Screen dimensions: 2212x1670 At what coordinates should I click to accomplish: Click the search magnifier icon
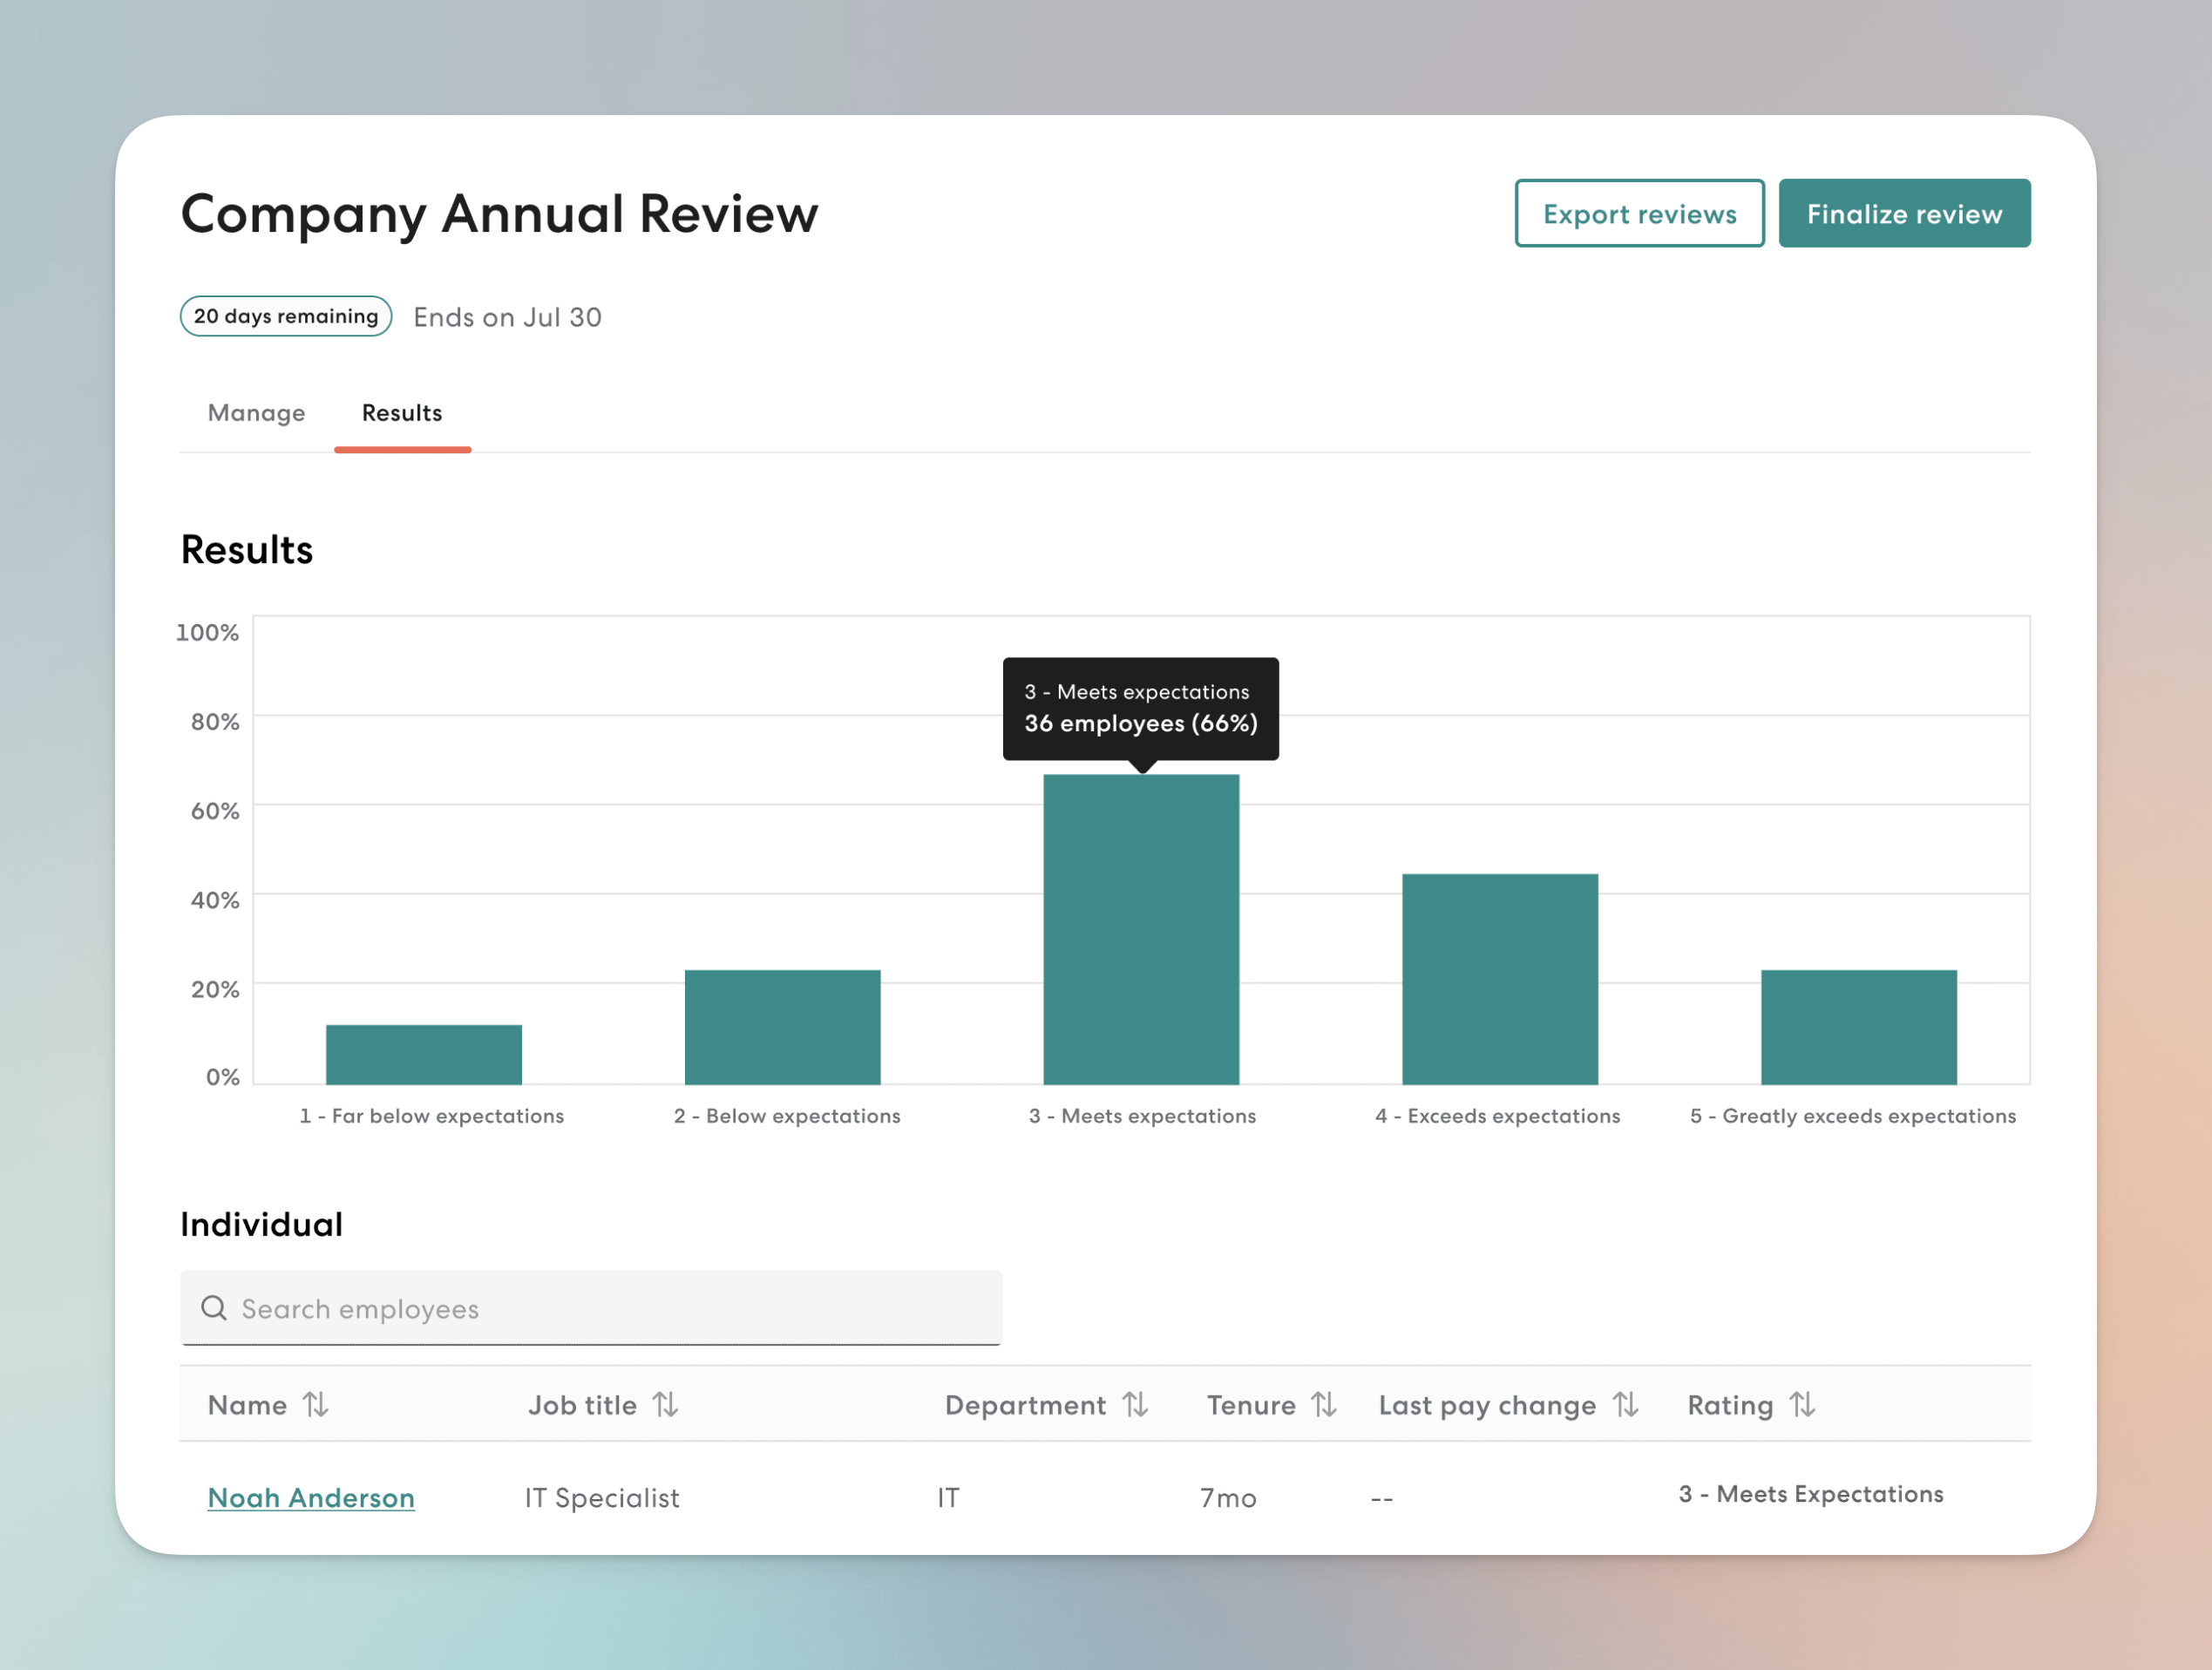tap(214, 1308)
